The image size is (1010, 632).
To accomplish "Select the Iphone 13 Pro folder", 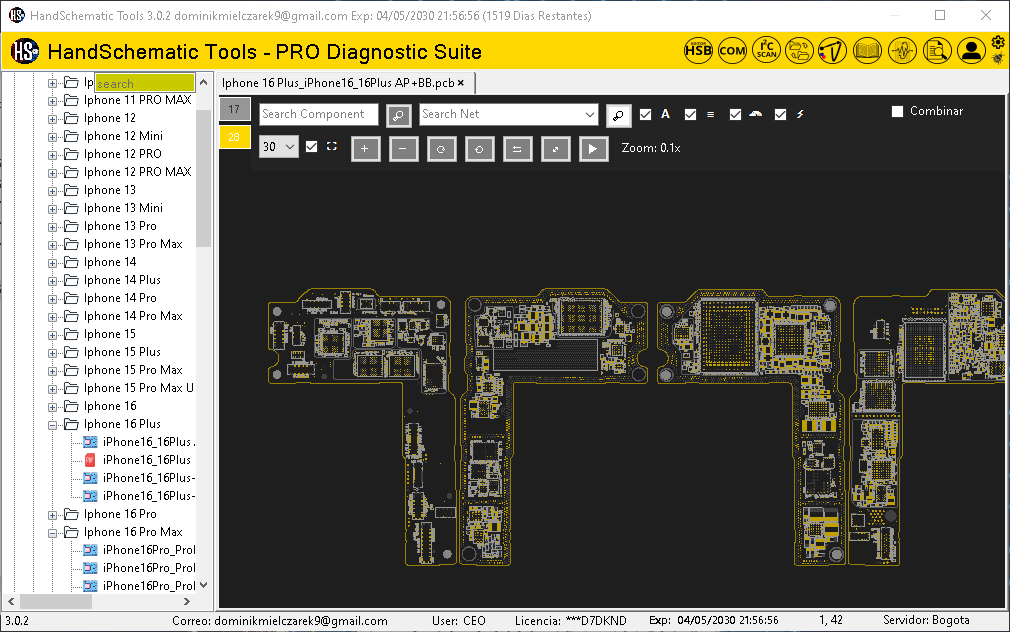I will [x=120, y=226].
